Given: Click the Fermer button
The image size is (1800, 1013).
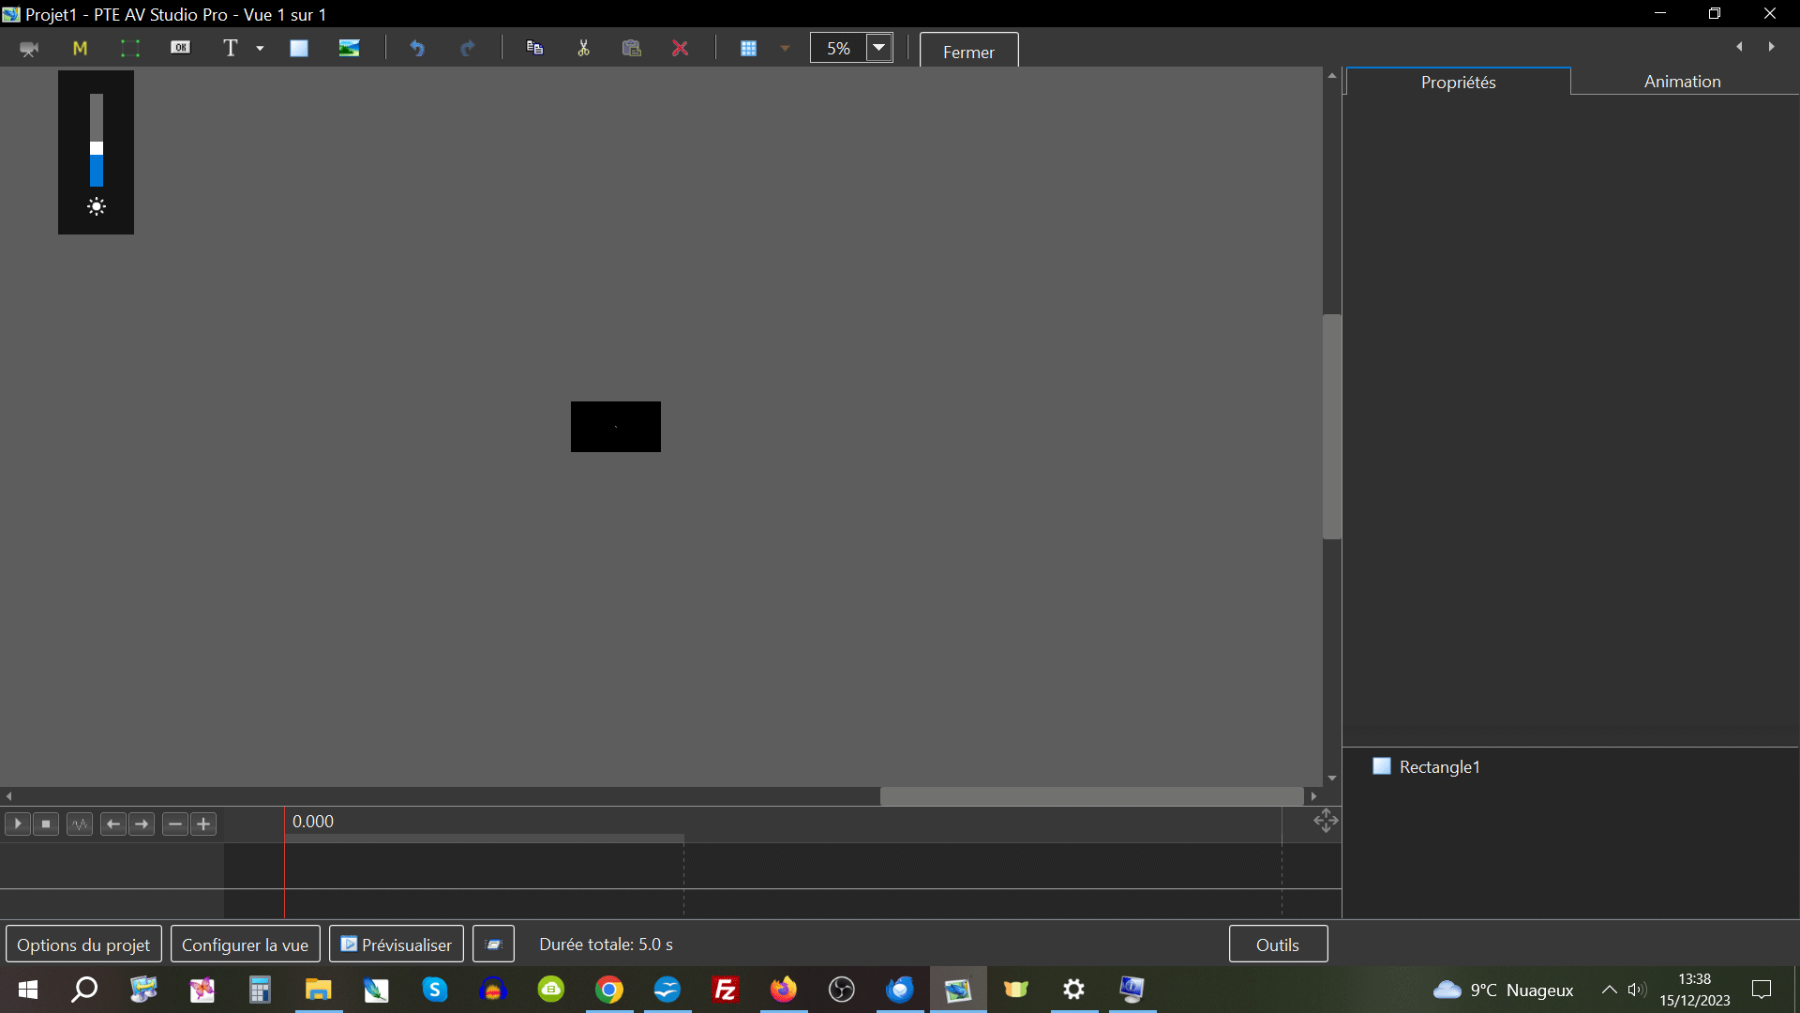Looking at the screenshot, I should coord(968,52).
